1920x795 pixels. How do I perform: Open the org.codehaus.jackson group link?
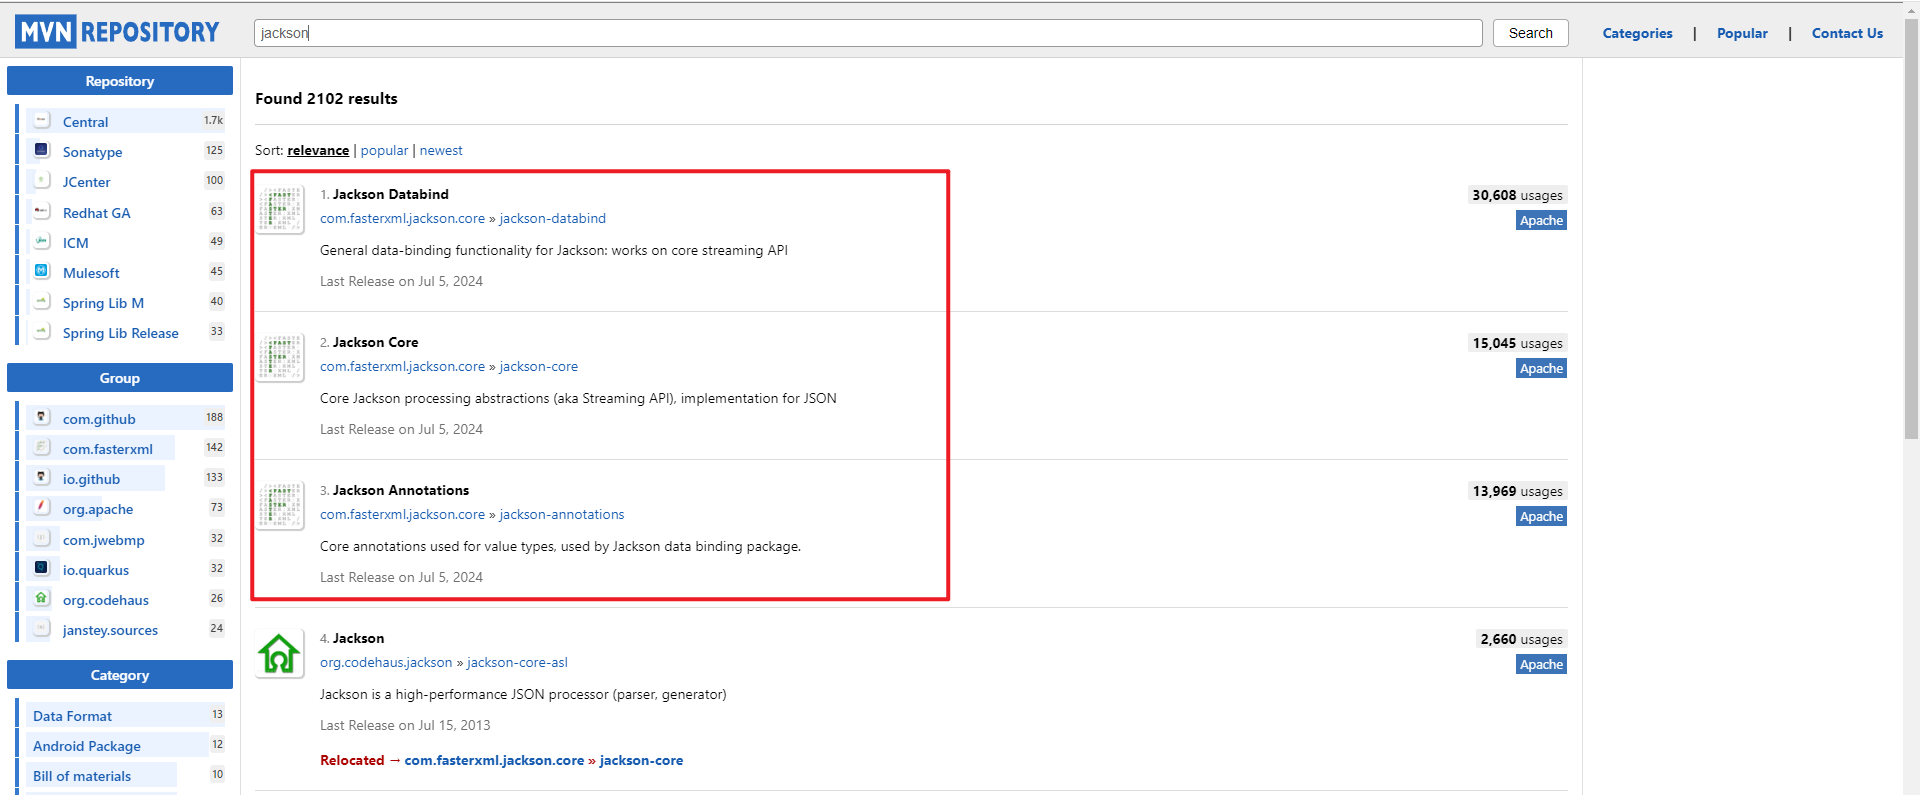(386, 662)
